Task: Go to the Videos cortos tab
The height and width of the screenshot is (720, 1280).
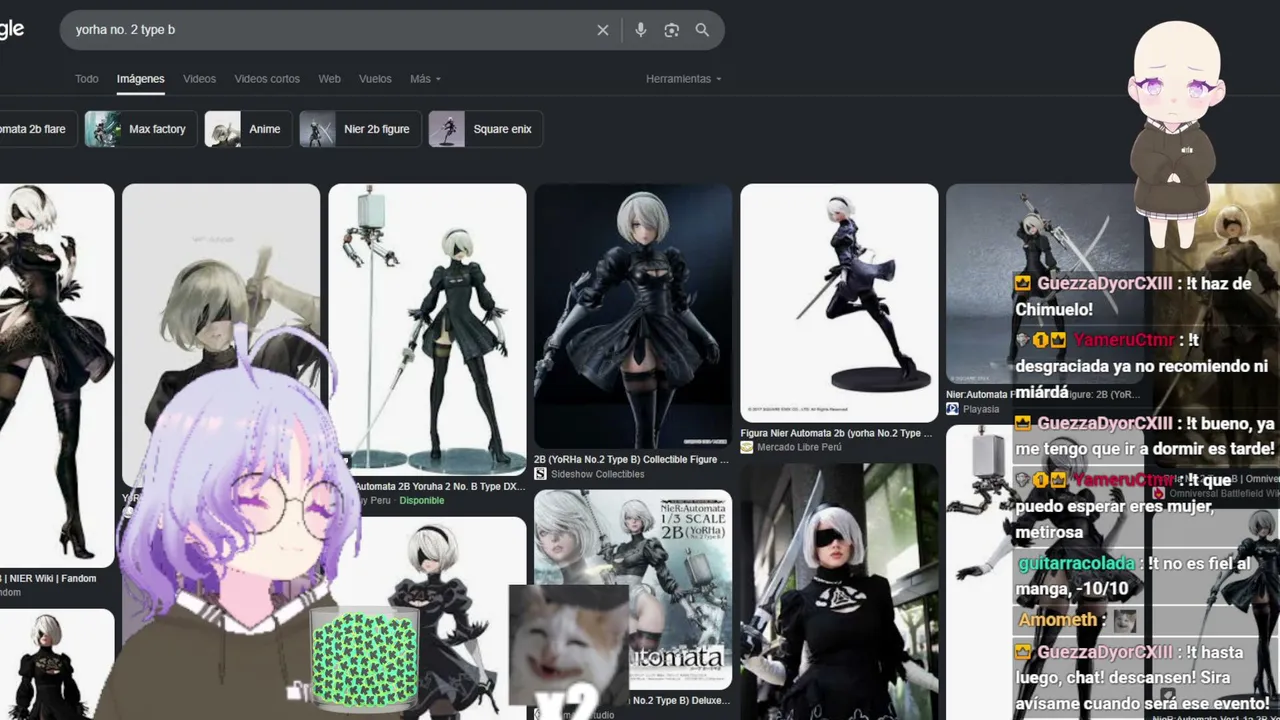Action: pos(267,79)
